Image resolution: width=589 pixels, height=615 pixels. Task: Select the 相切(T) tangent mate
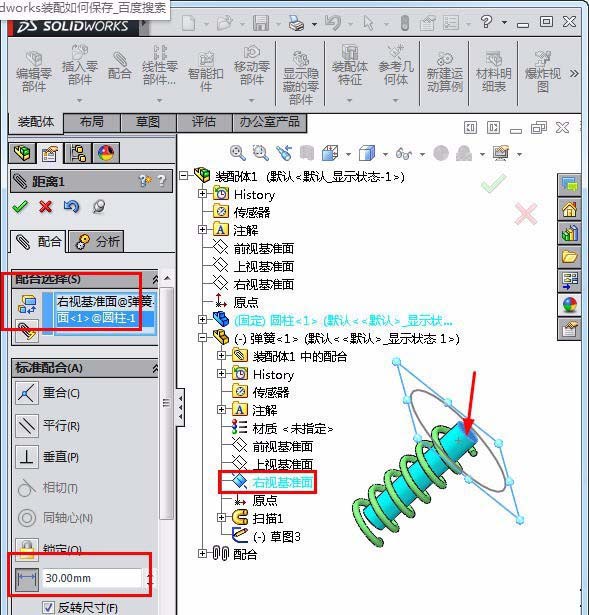click(x=27, y=488)
